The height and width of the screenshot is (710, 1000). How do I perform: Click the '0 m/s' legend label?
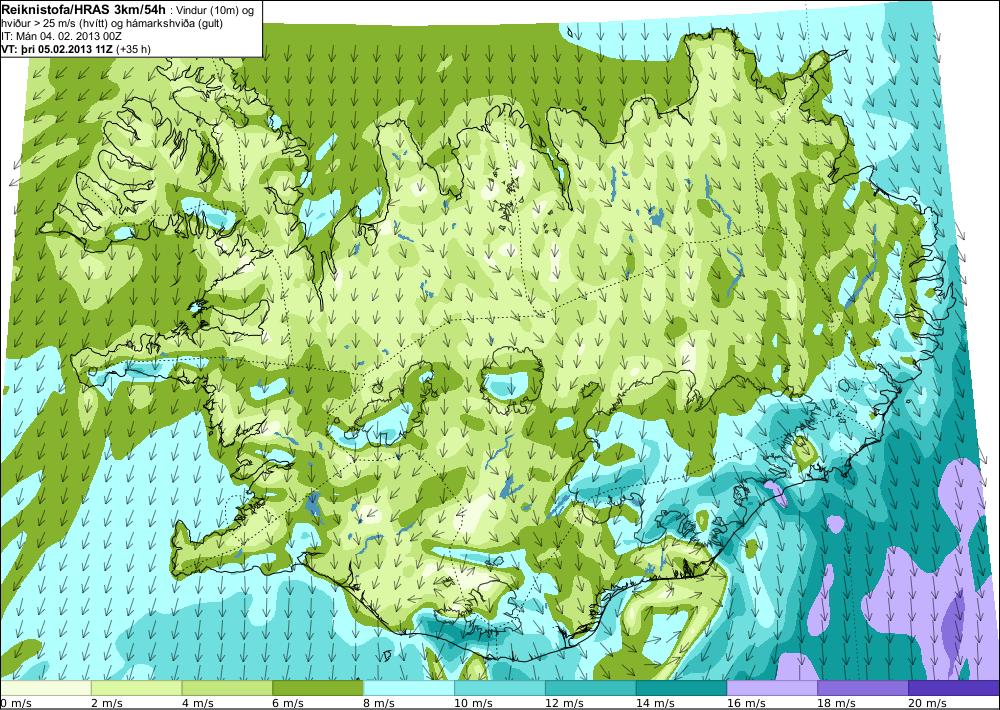point(16,703)
